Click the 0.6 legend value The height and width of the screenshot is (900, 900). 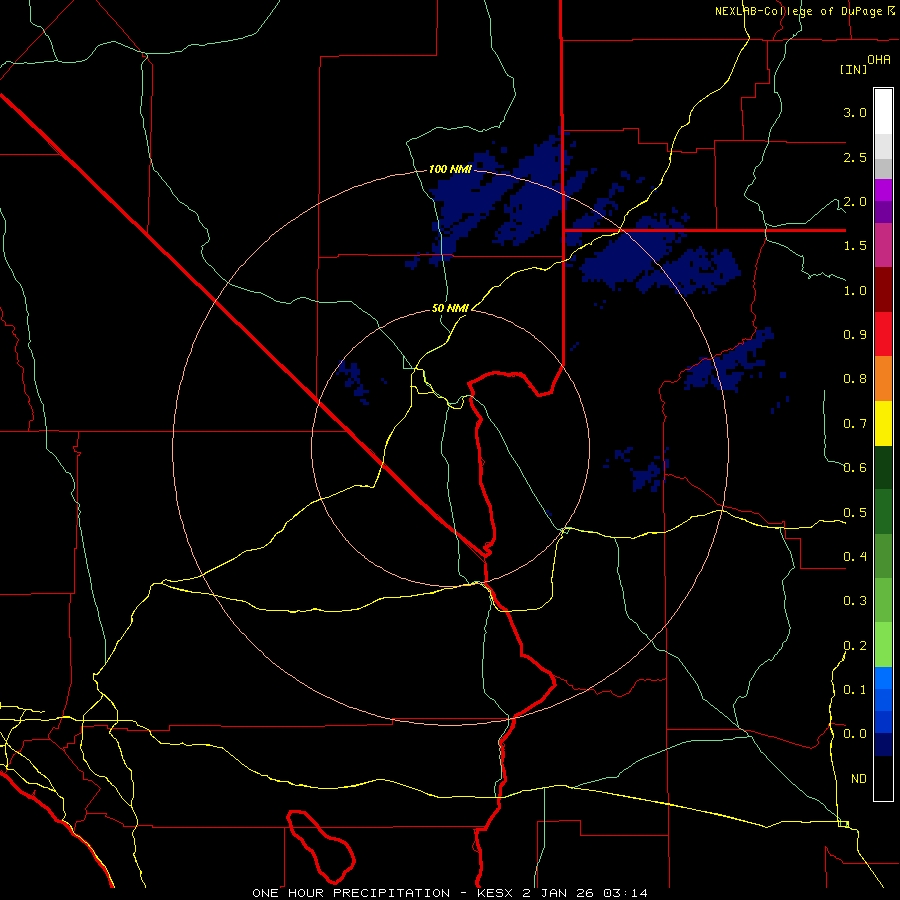pos(855,468)
